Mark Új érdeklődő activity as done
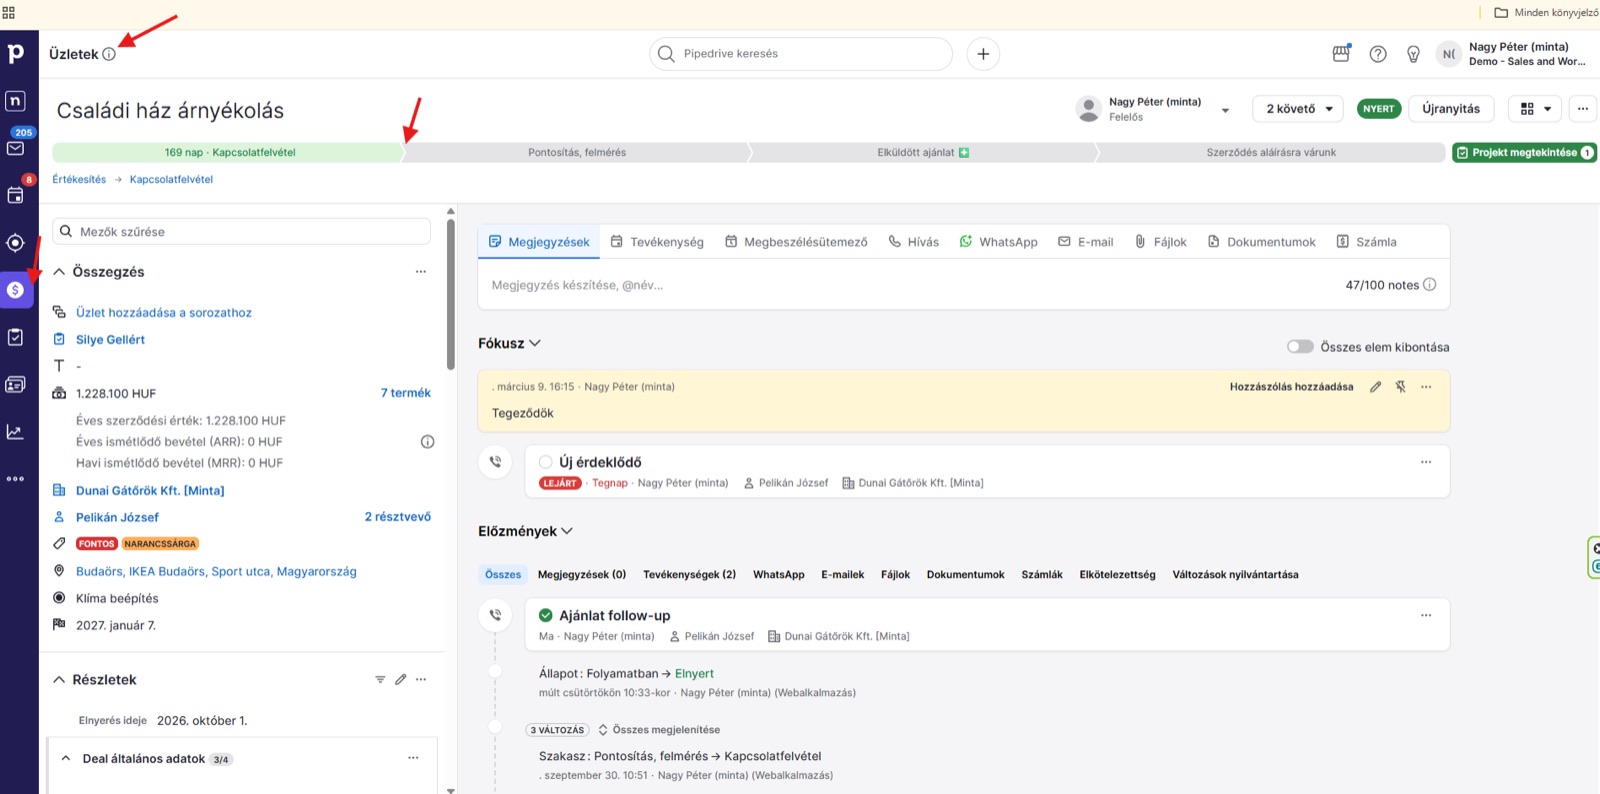The image size is (1600, 794). click(x=546, y=462)
